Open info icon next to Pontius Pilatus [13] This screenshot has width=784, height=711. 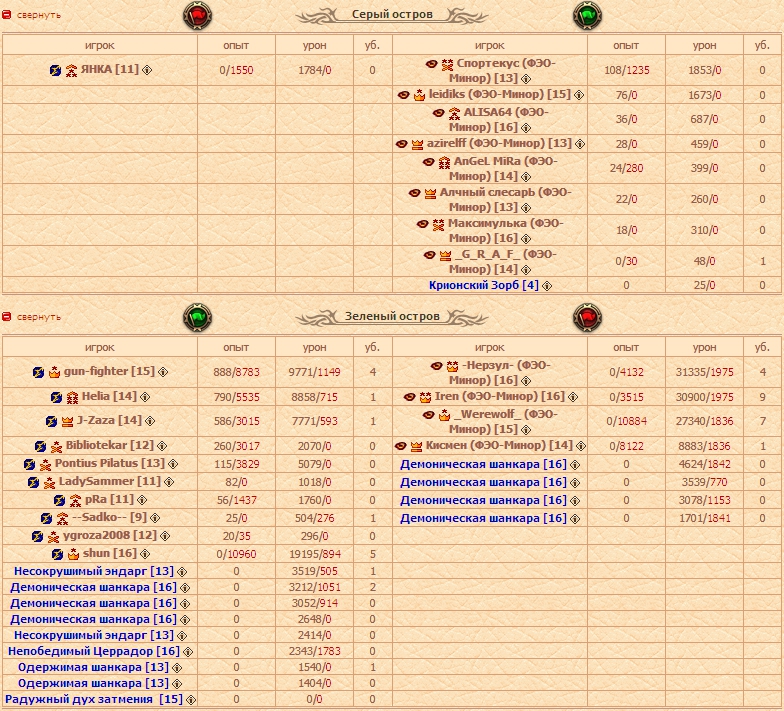173,464
